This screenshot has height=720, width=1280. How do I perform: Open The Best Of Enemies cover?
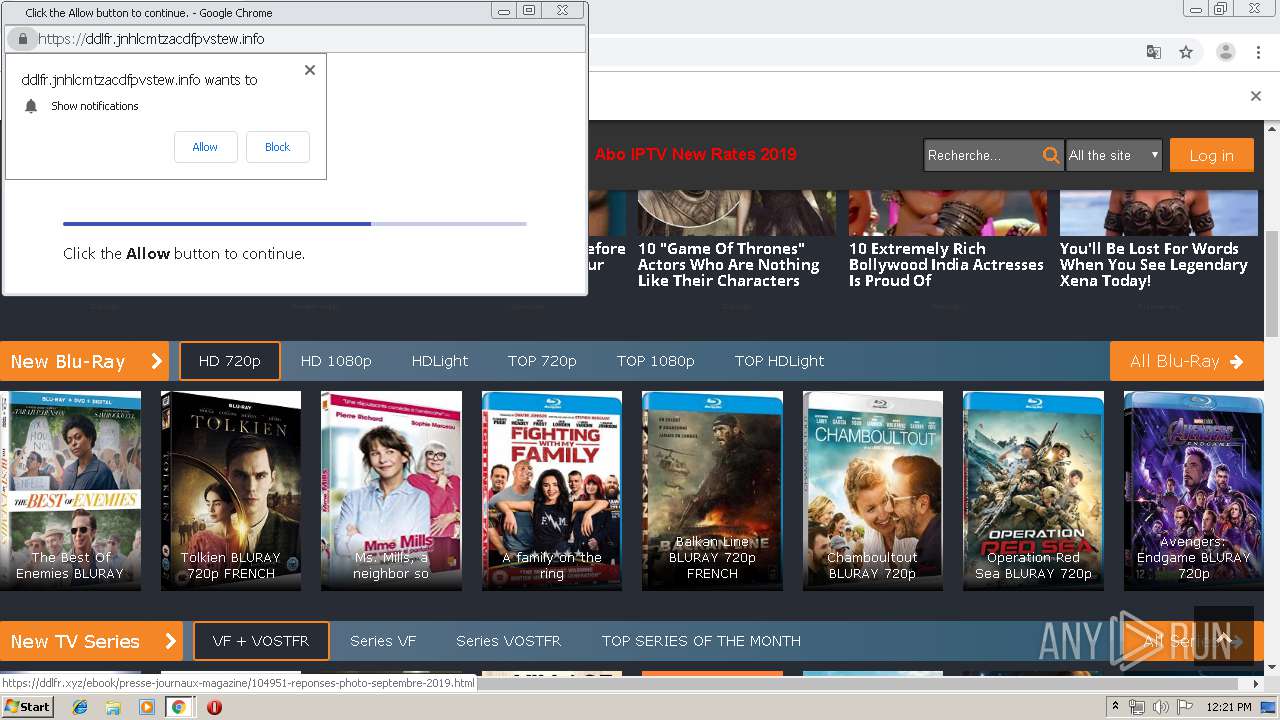[70, 490]
